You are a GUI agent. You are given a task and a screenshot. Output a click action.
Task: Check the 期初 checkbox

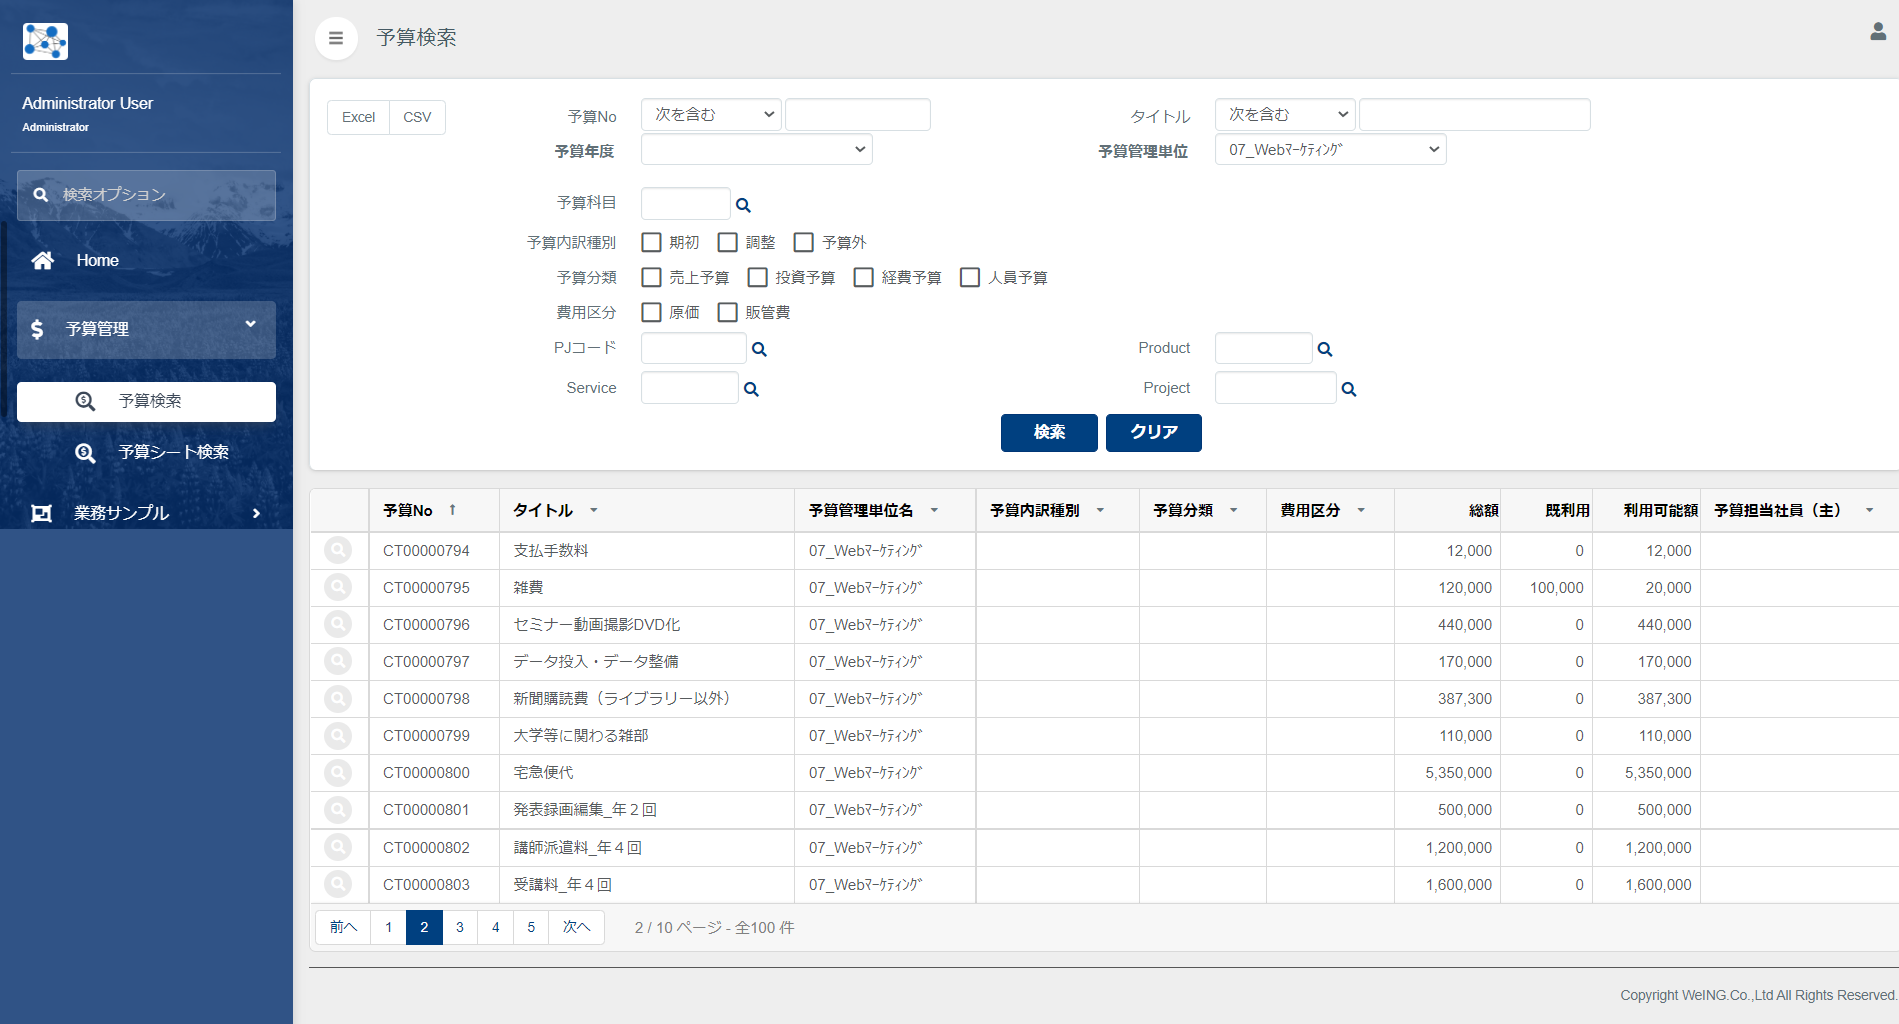click(651, 242)
